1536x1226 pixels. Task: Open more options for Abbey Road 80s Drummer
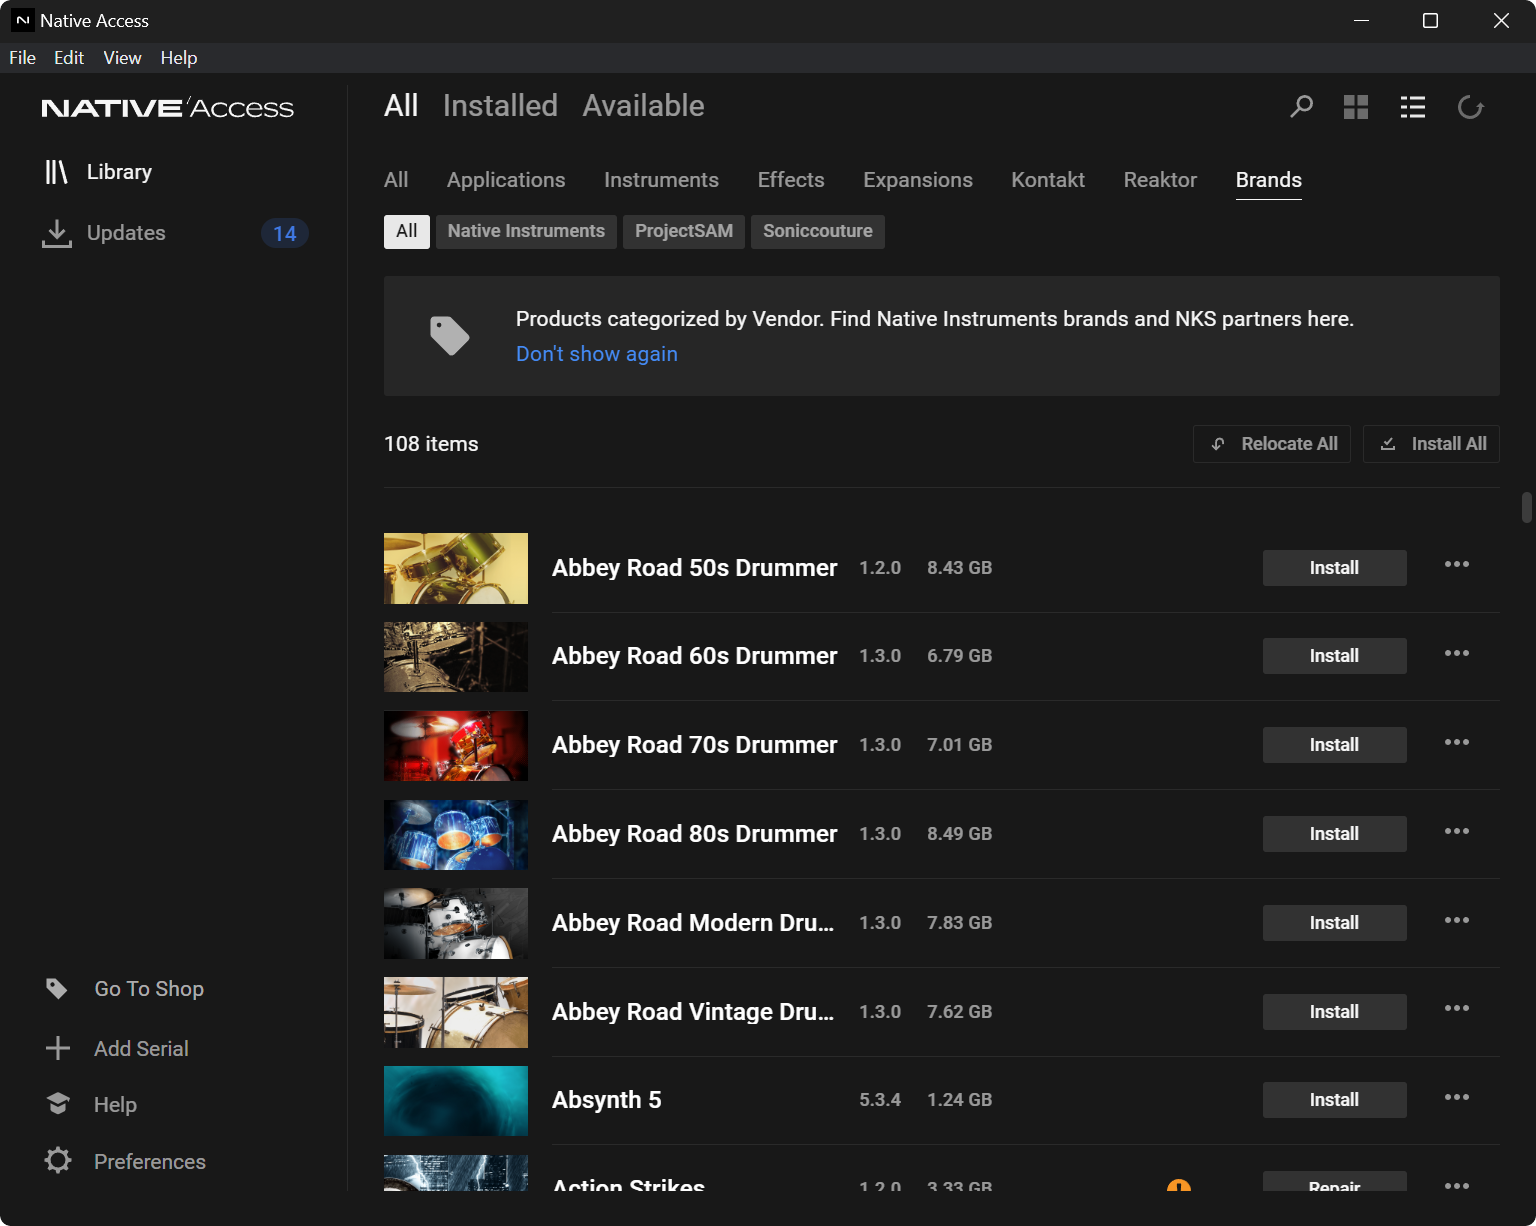point(1457,832)
